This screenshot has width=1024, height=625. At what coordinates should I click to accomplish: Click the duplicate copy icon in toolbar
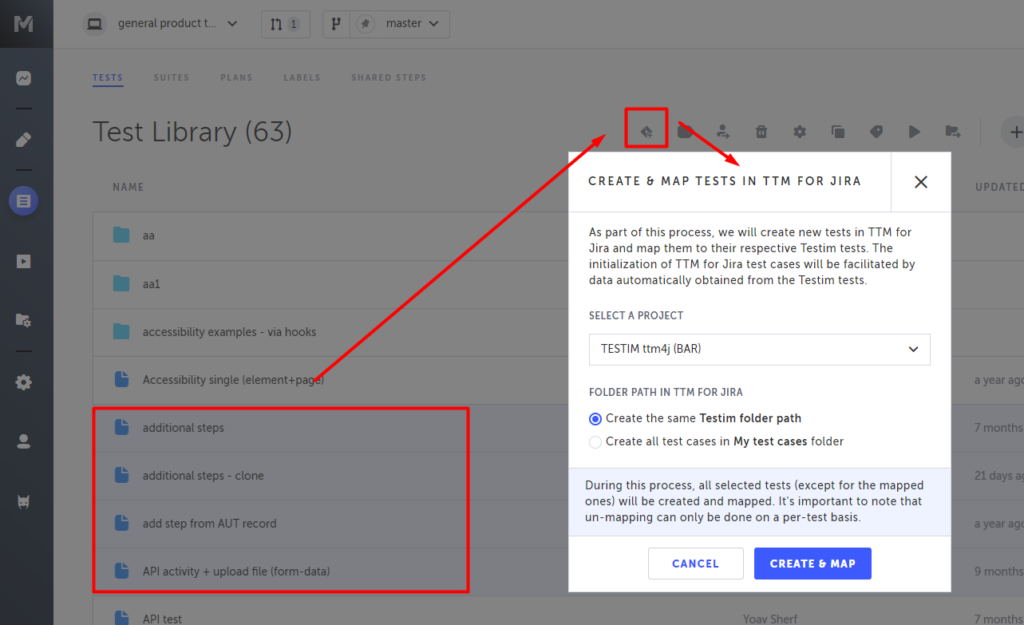click(838, 131)
